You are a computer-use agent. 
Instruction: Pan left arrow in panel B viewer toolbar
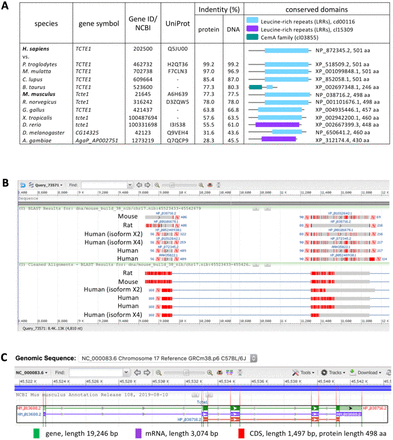(139, 185)
